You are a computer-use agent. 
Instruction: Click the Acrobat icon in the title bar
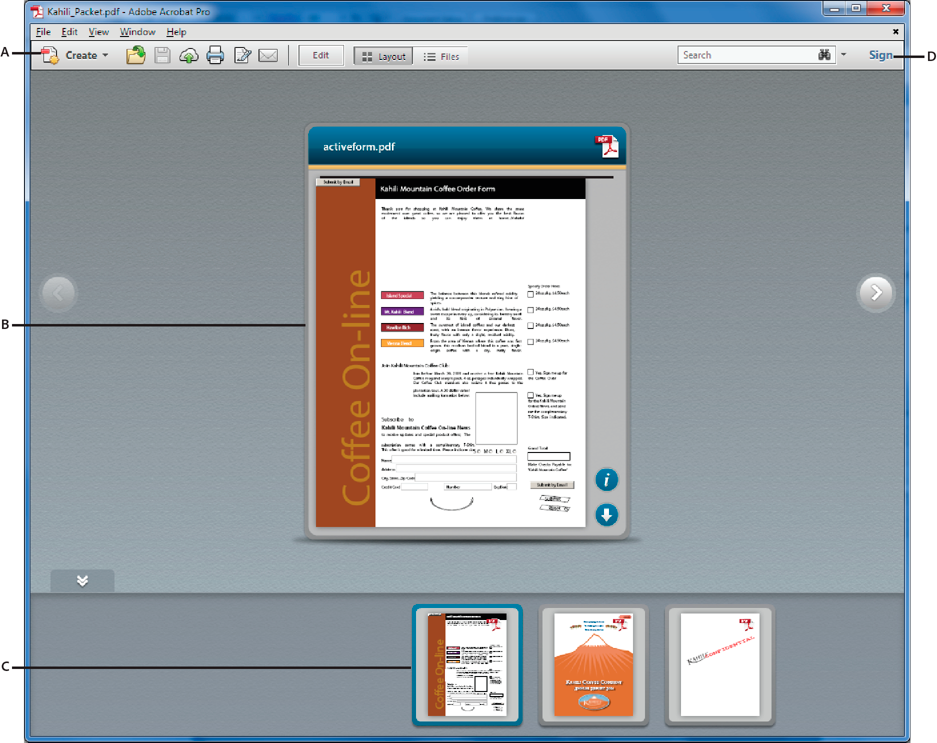[37, 11]
